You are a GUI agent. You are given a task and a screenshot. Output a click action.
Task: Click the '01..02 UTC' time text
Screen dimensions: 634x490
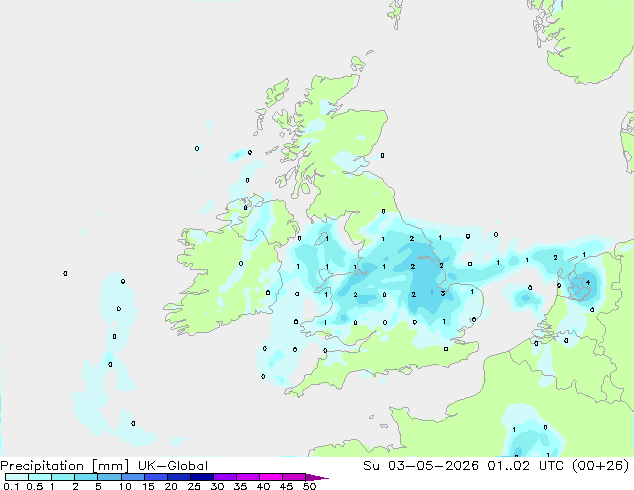[527, 466]
